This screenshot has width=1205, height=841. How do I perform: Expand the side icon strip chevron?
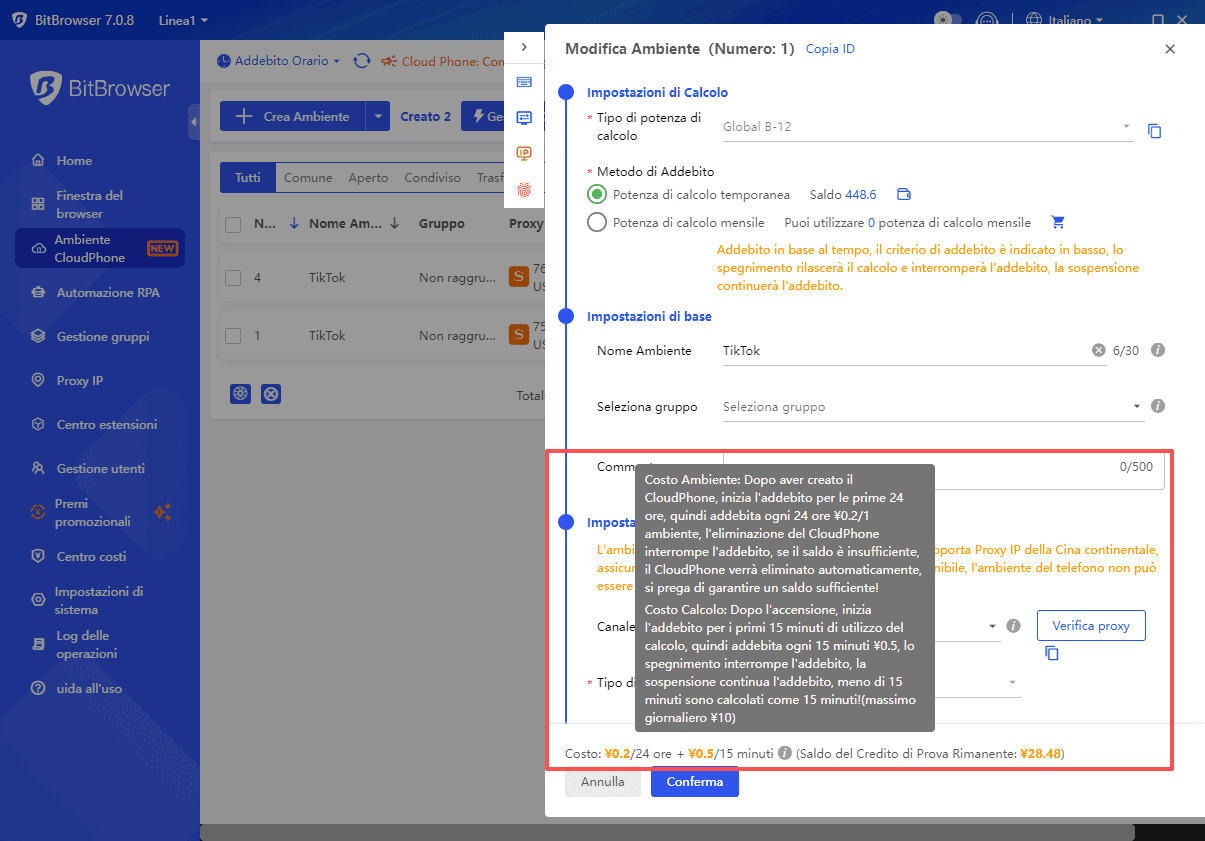click(x=524, y=47)
